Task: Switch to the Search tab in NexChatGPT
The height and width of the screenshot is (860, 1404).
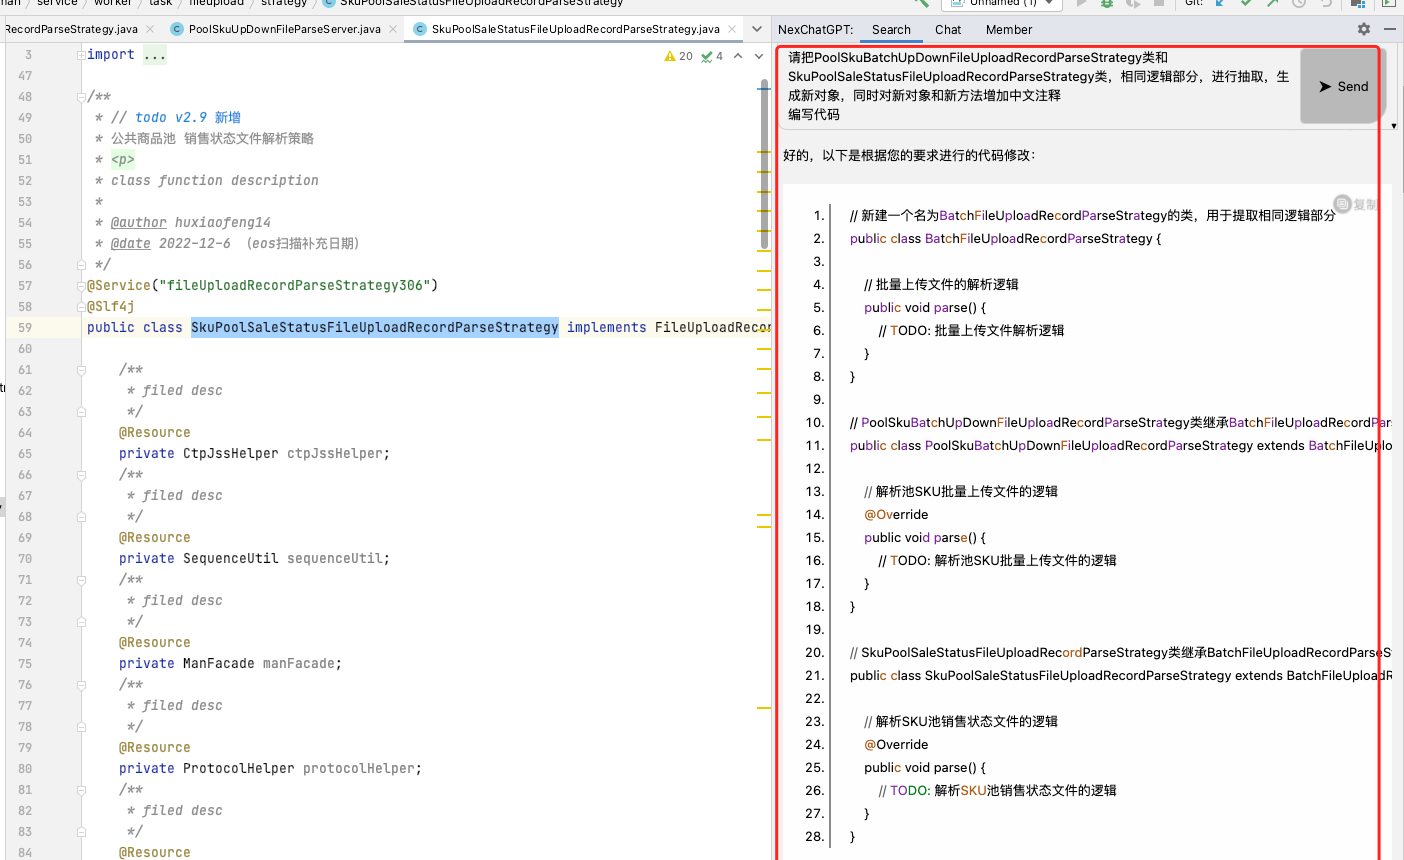Action: [x=891, y=30]
